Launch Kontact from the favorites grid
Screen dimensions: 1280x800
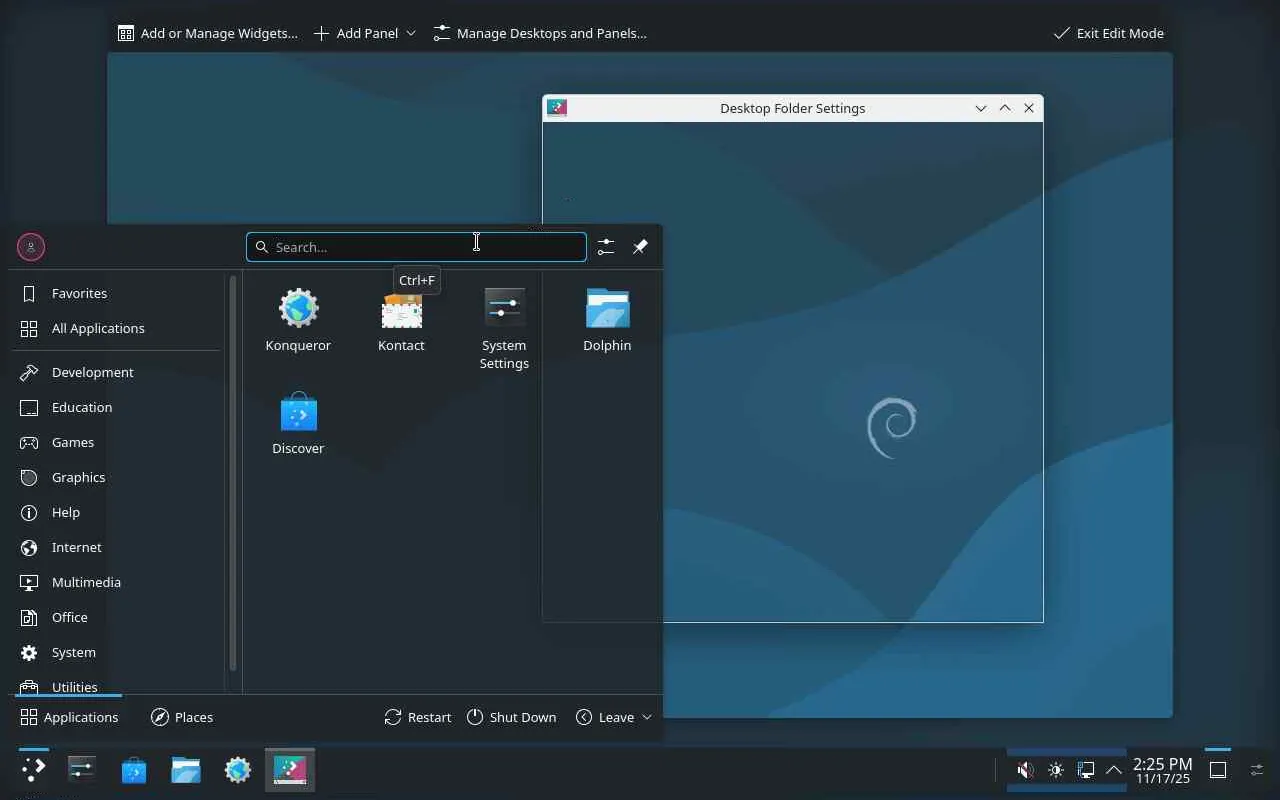401,320
